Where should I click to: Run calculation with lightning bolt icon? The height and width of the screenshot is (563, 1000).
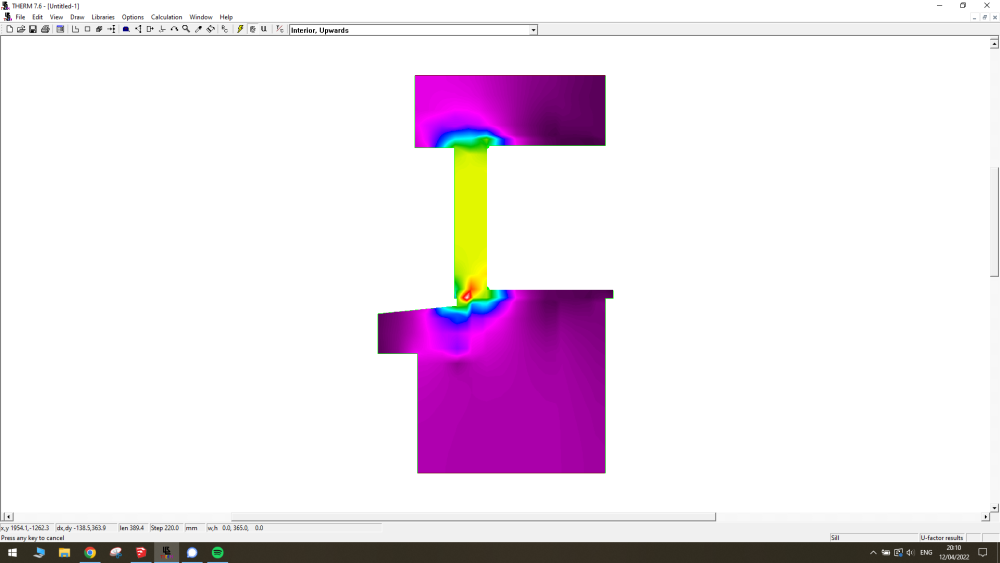pyautogui.click(x=240, y=29)
